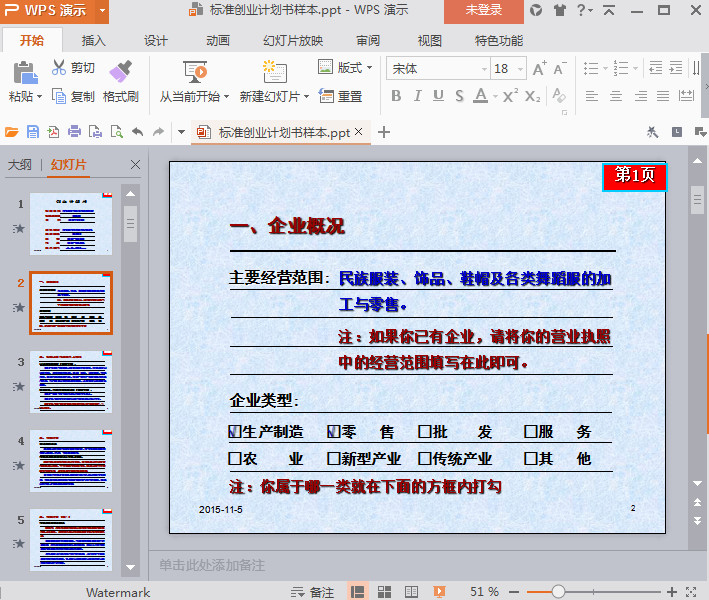The image size is (709, 600).
Task: Add a new document tab with plus
Action: [x=383, y=132]
